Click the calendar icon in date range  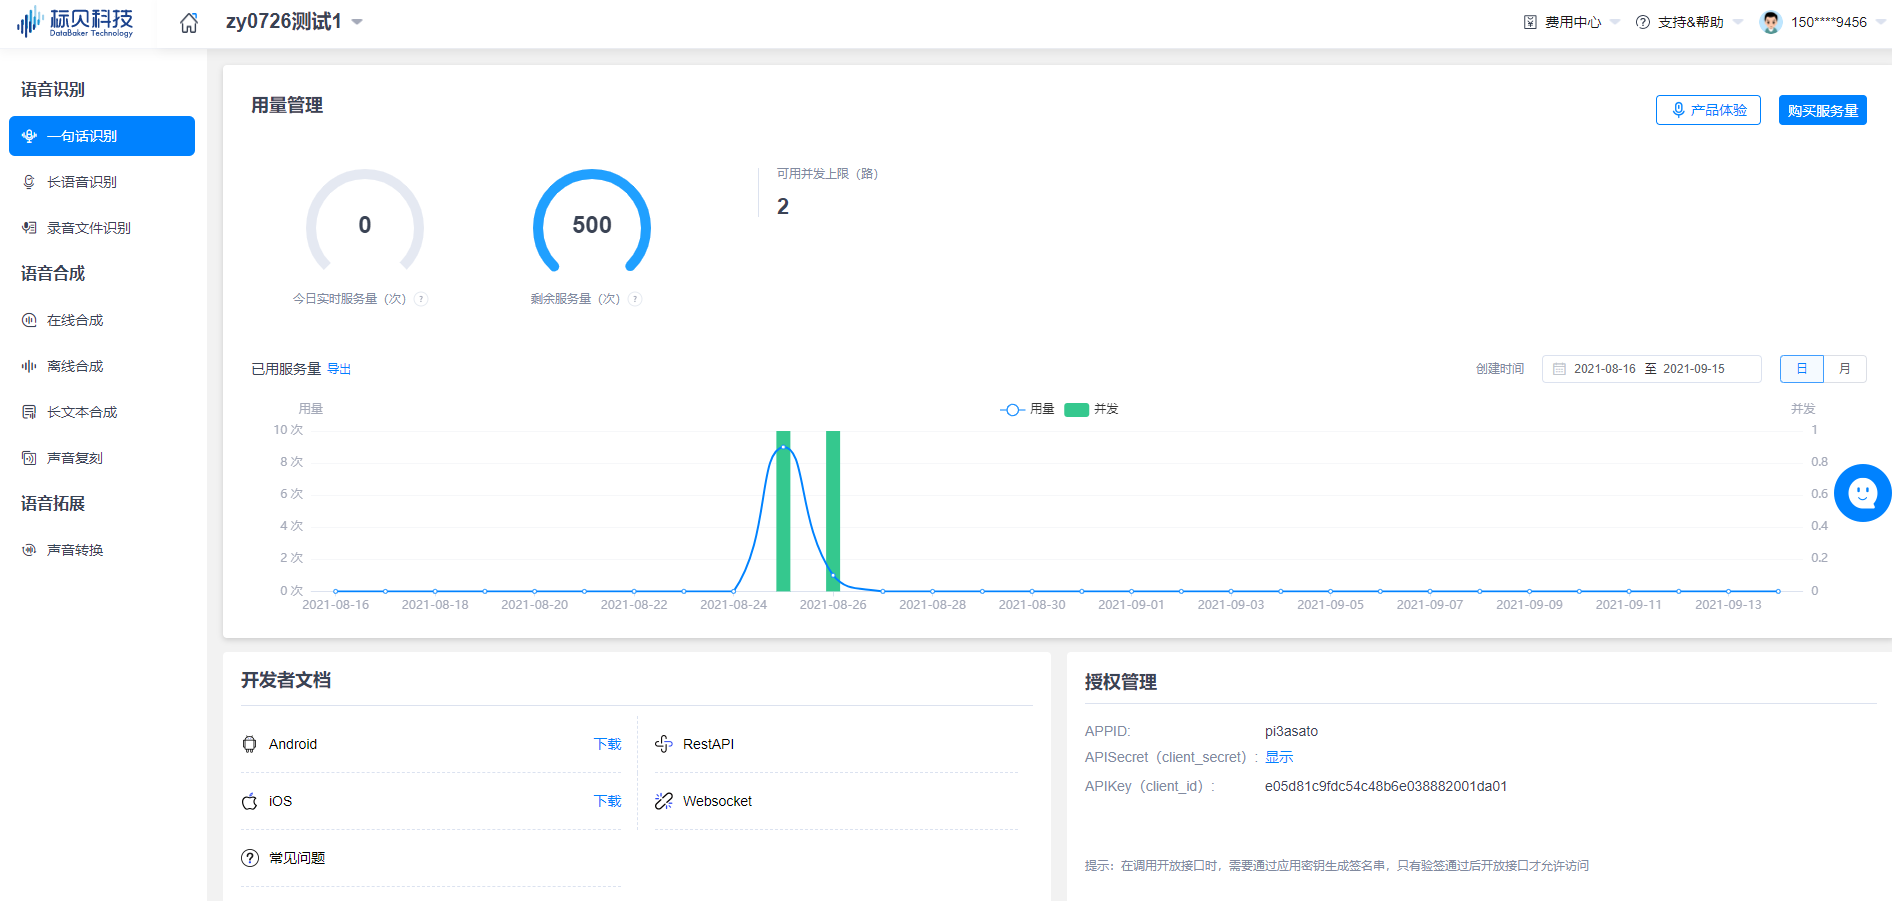click(x=1559, y=369)
